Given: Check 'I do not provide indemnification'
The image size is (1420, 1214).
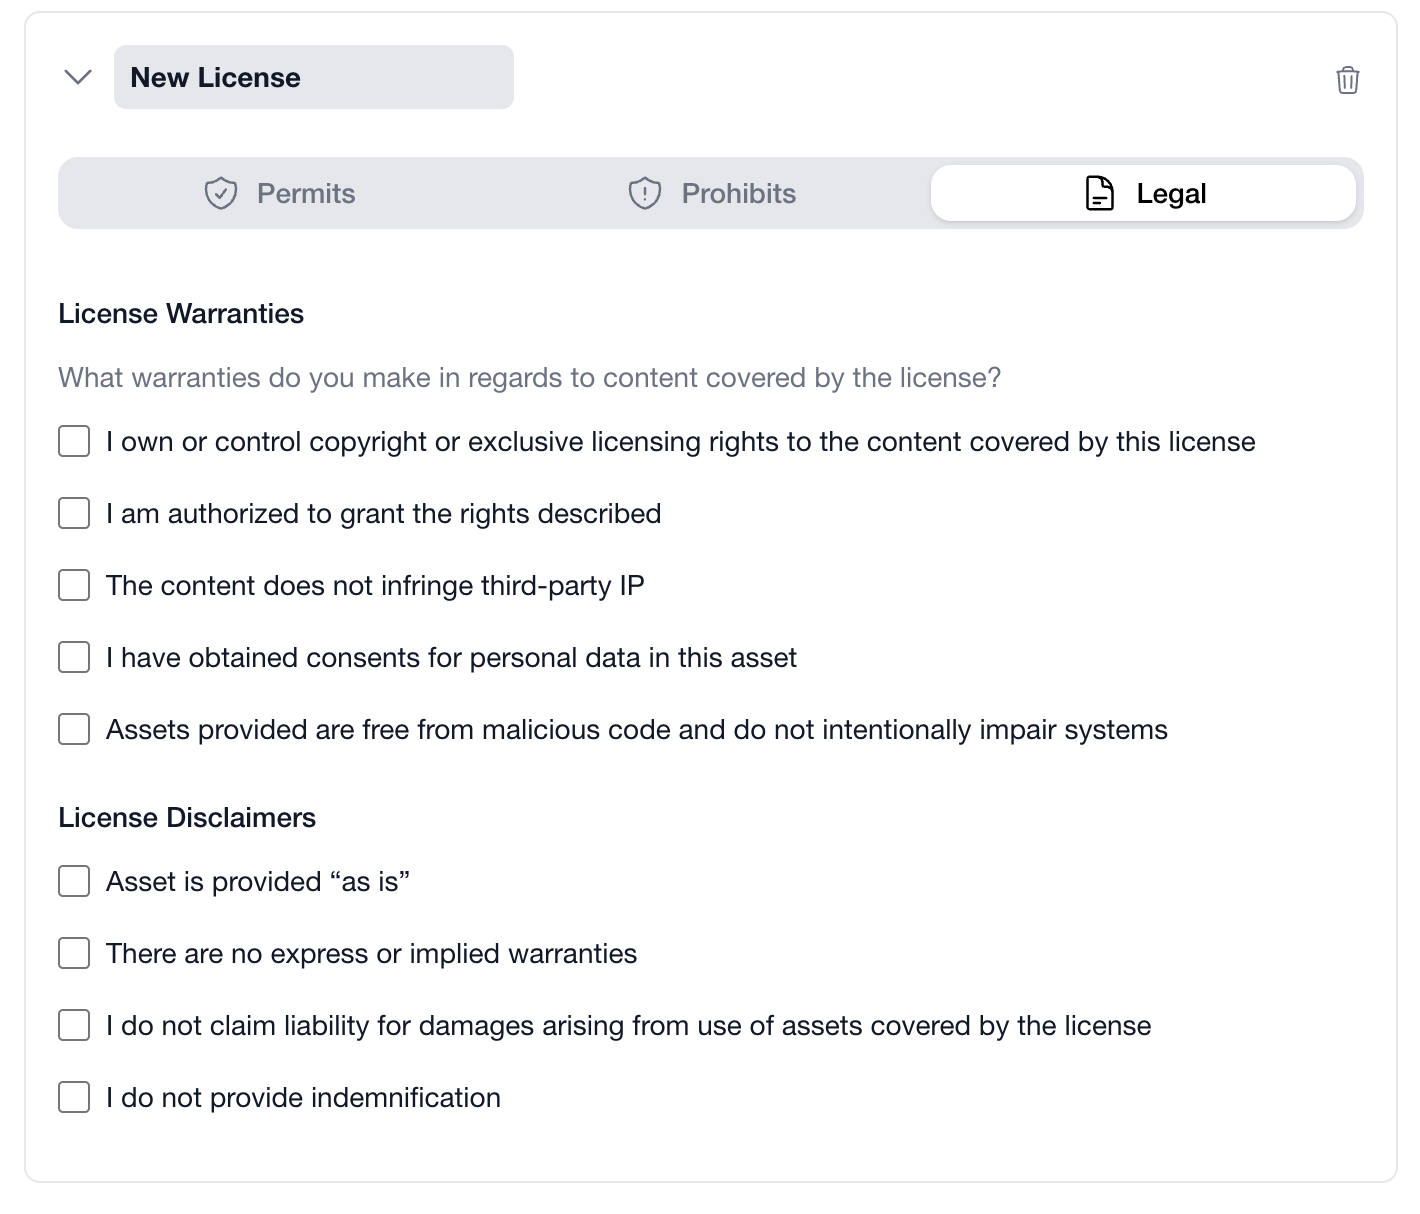Looking at the screenshot, I should coord(74,1097).
